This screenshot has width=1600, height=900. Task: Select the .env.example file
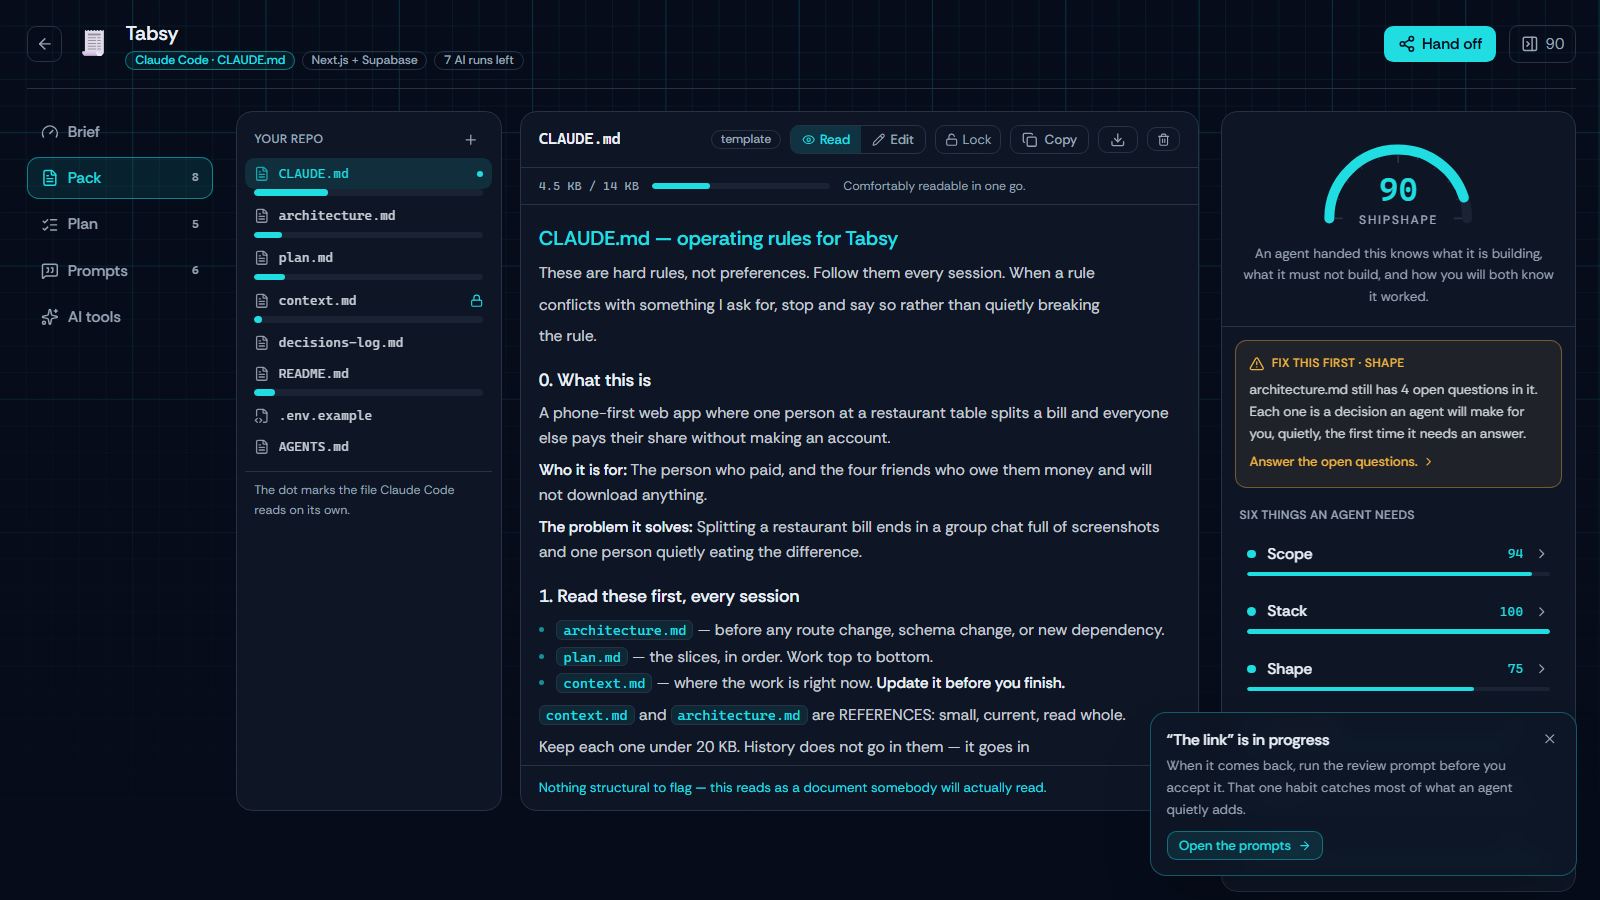368,416
